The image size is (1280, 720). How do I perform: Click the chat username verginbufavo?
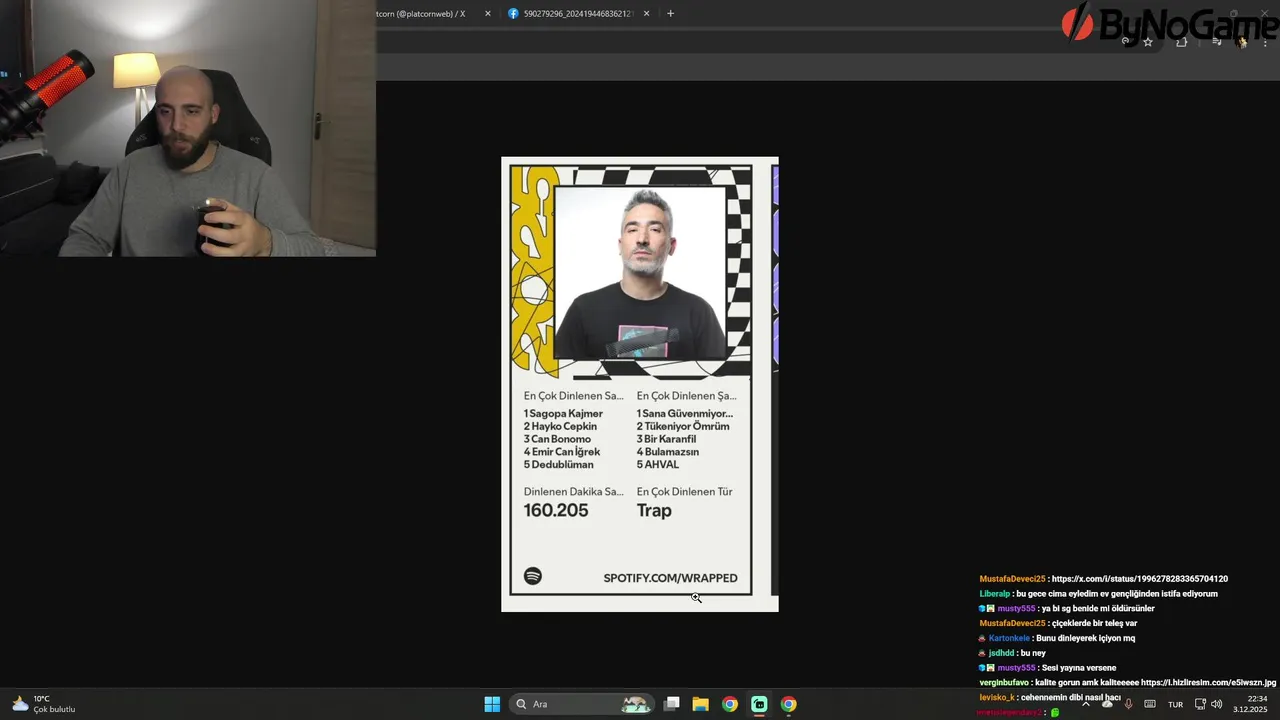(x=1006, y=683)
